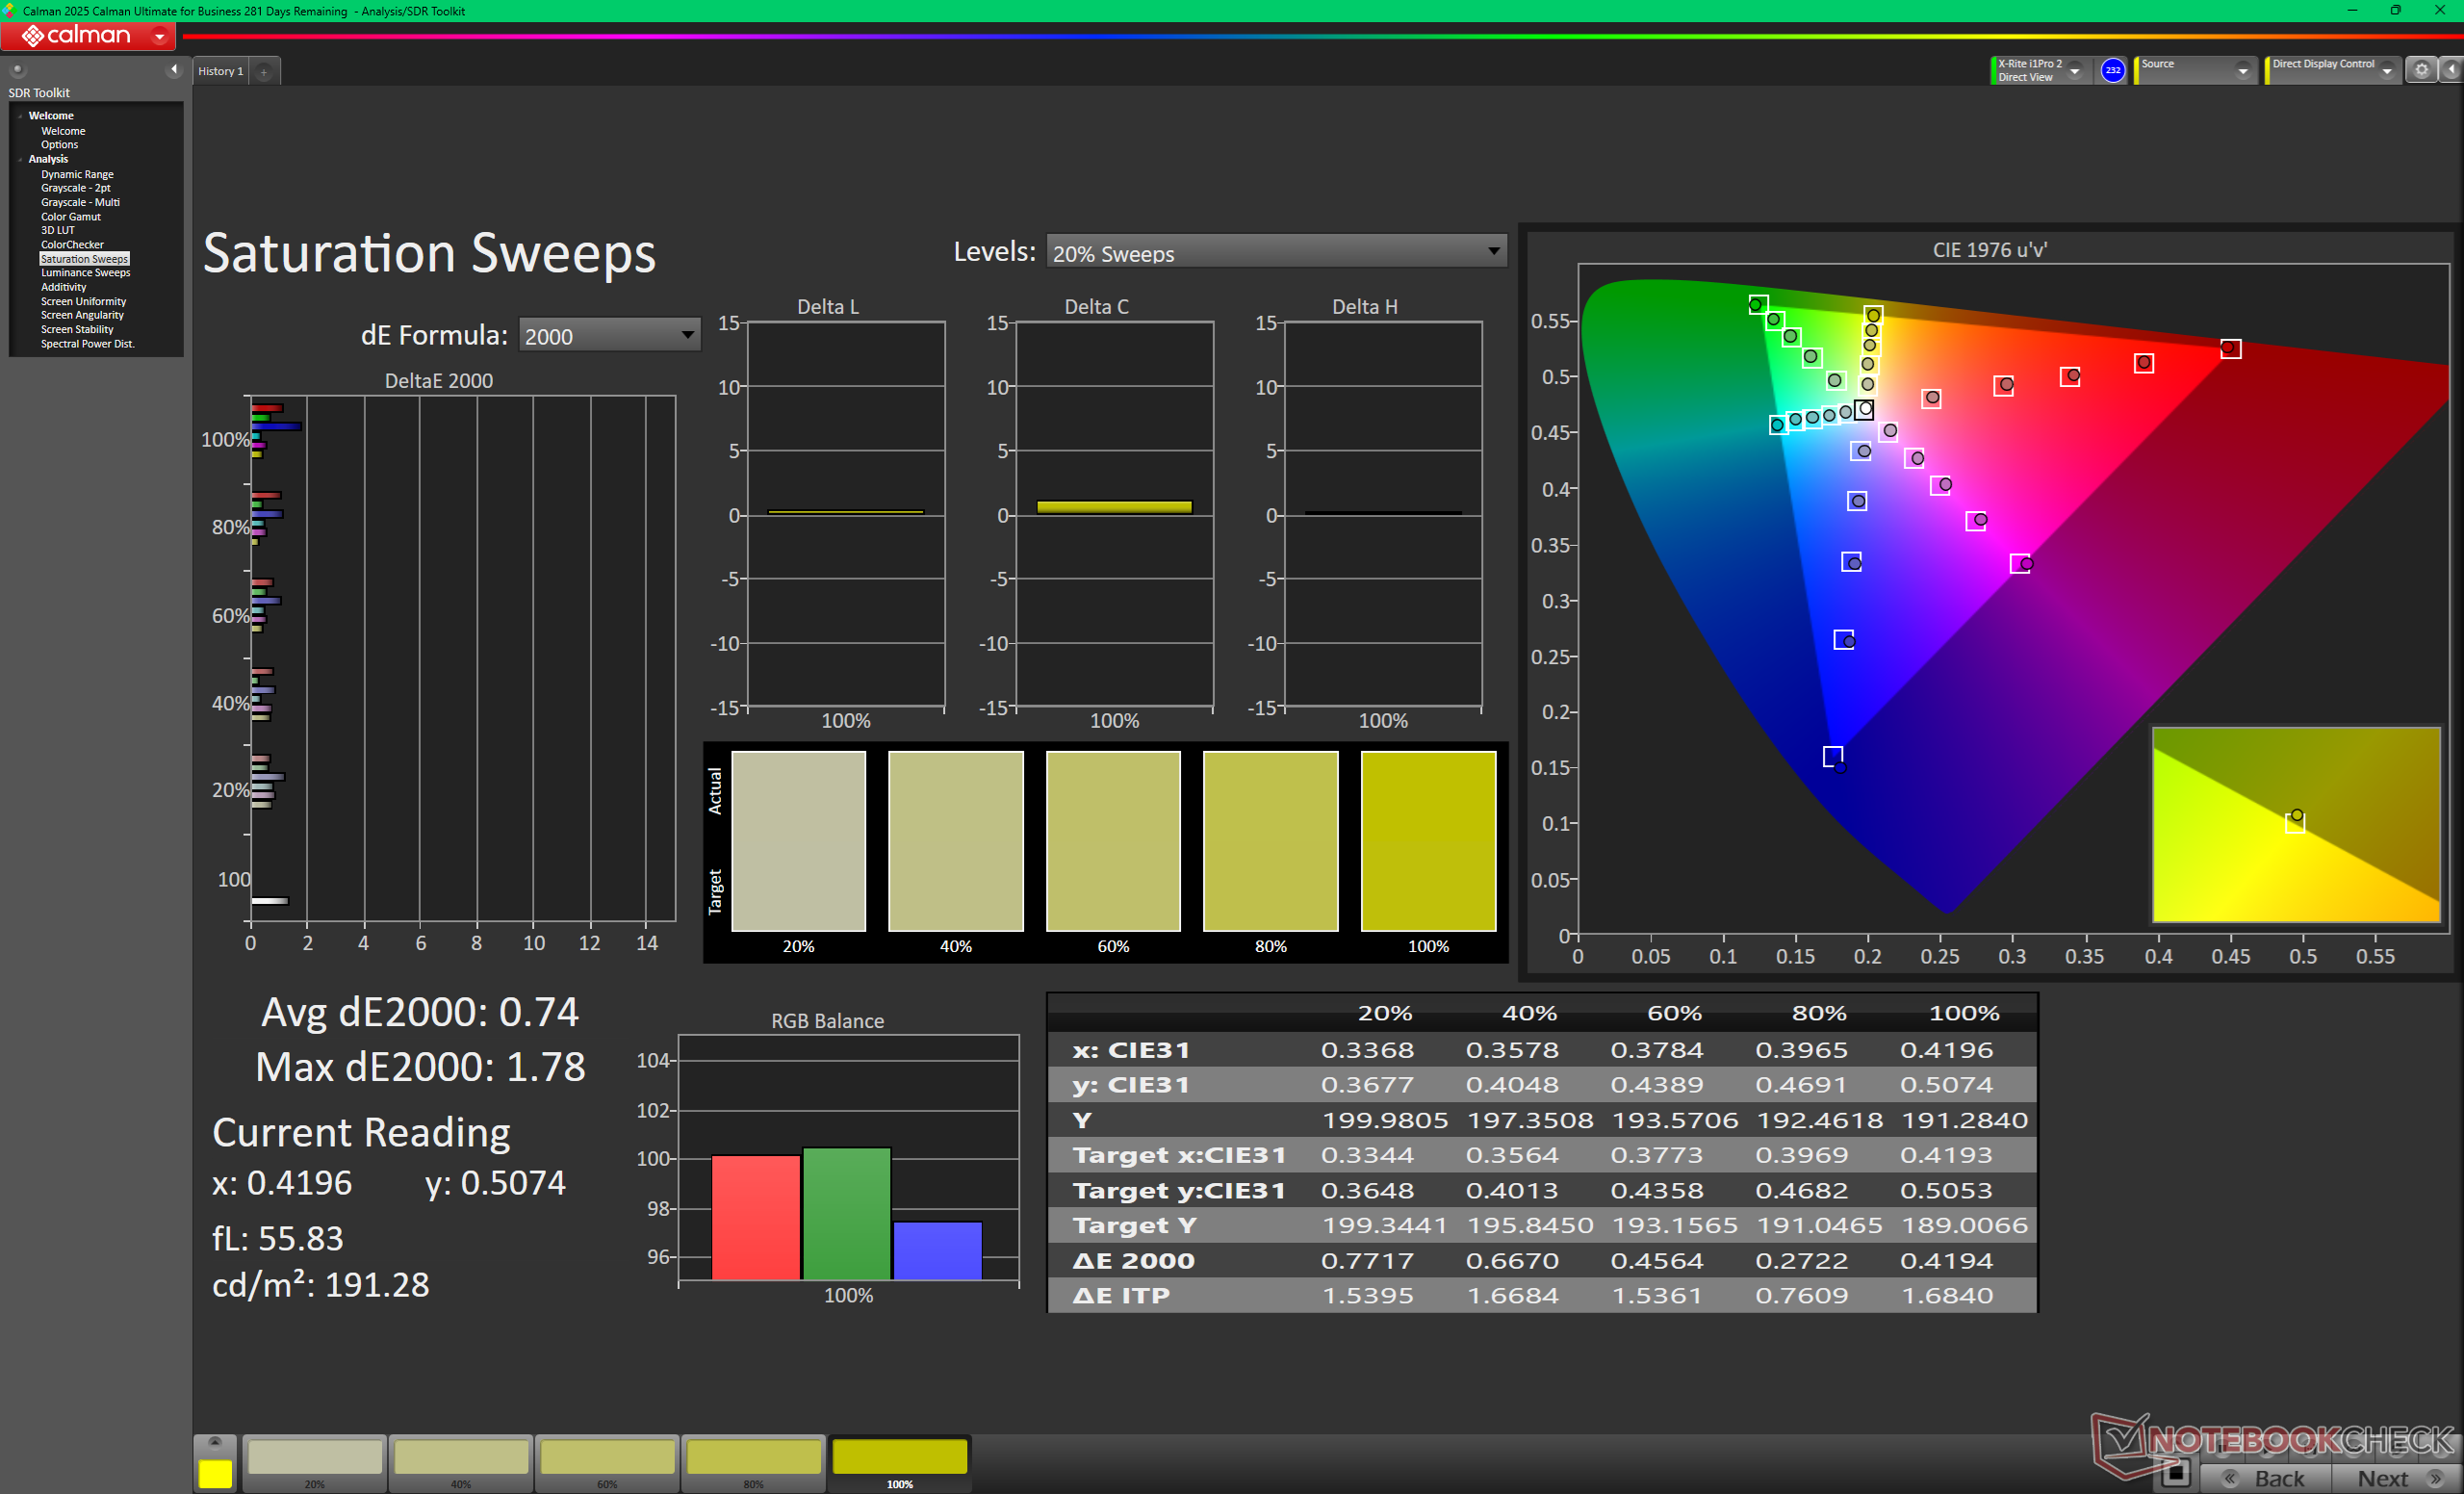Image resolution: width=2464 pixels, height=1494 pixels.
Task: Open settings gear in top right
Action: (x=2421, y=70)
